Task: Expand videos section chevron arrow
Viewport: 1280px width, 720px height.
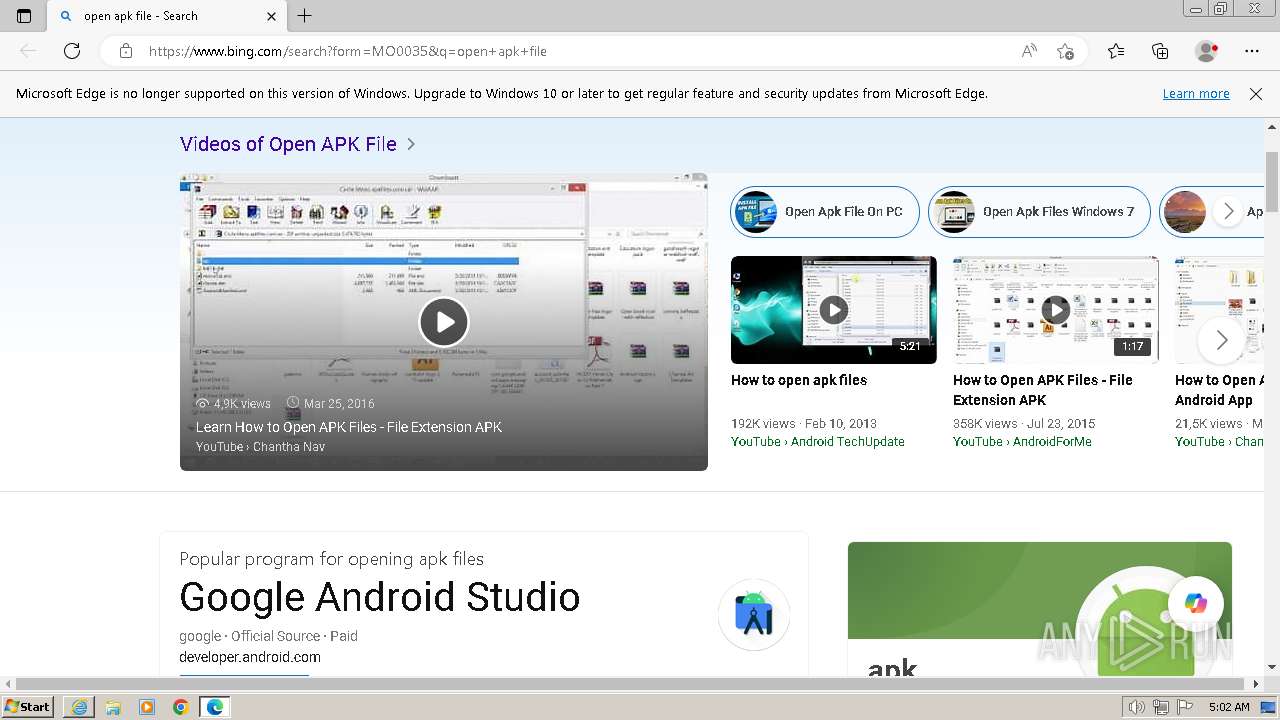Action: (411, 144)
